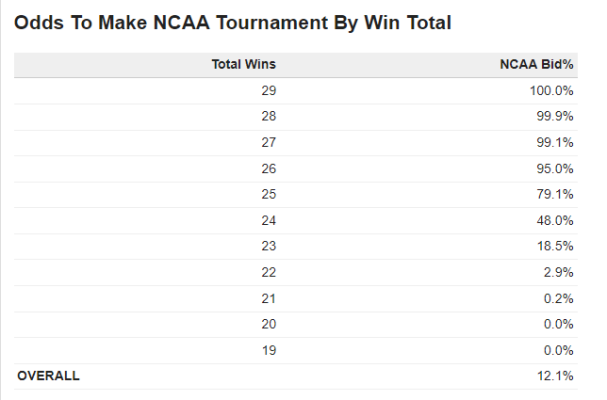Click the Odds To Make NCAA Tournament heading

coord(233,22)
